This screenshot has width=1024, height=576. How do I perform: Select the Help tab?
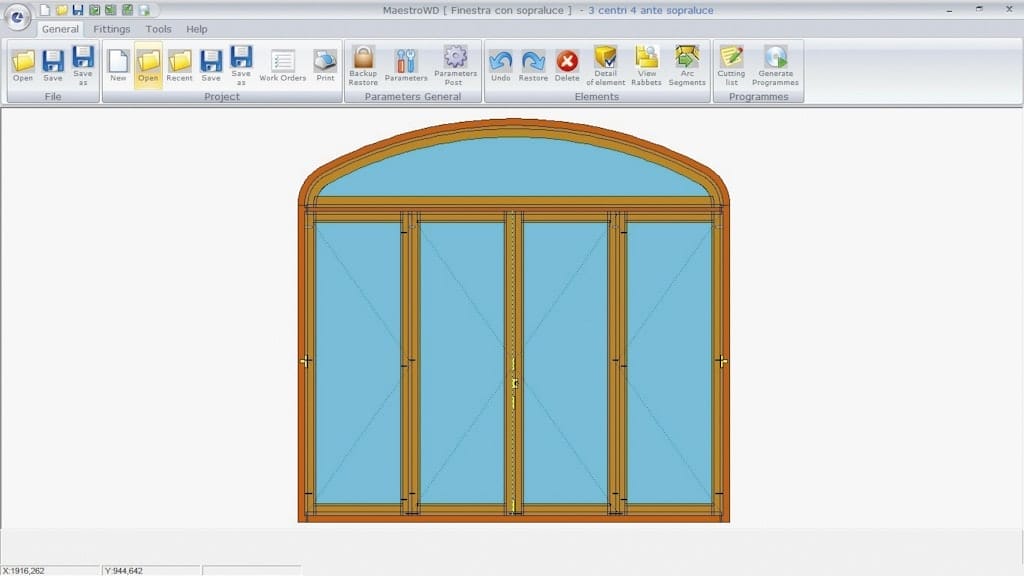click(197, 30)
